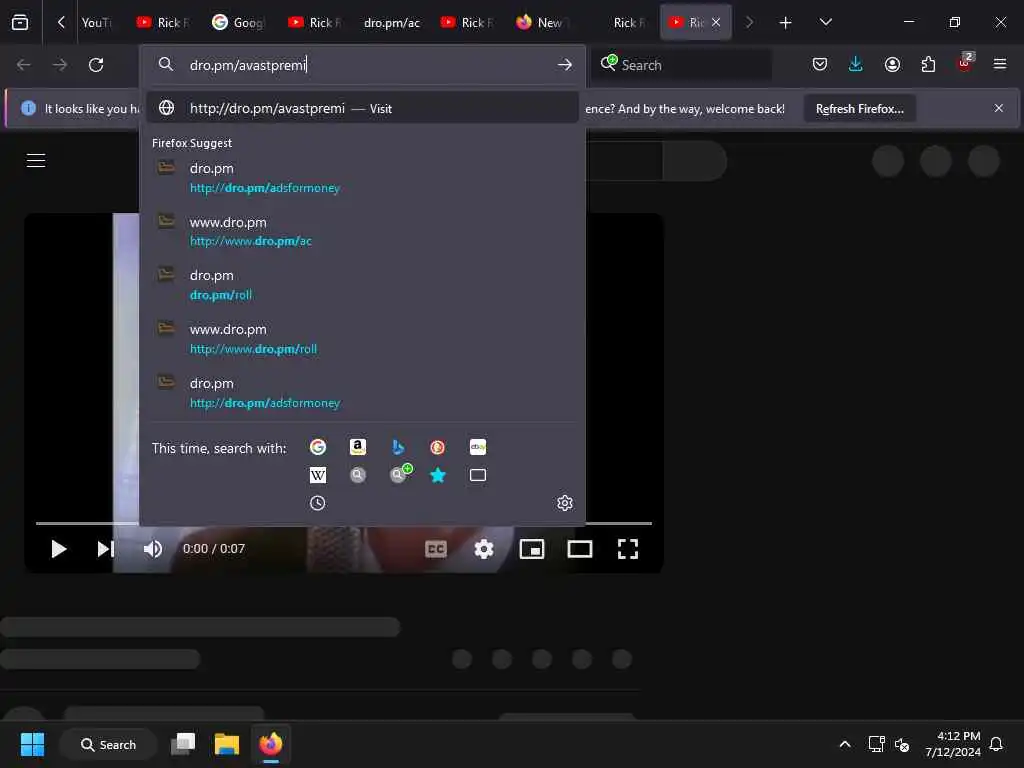Open the network status tray icon
The height and width of the screenshot is (768, 1024).
(876, 744)
